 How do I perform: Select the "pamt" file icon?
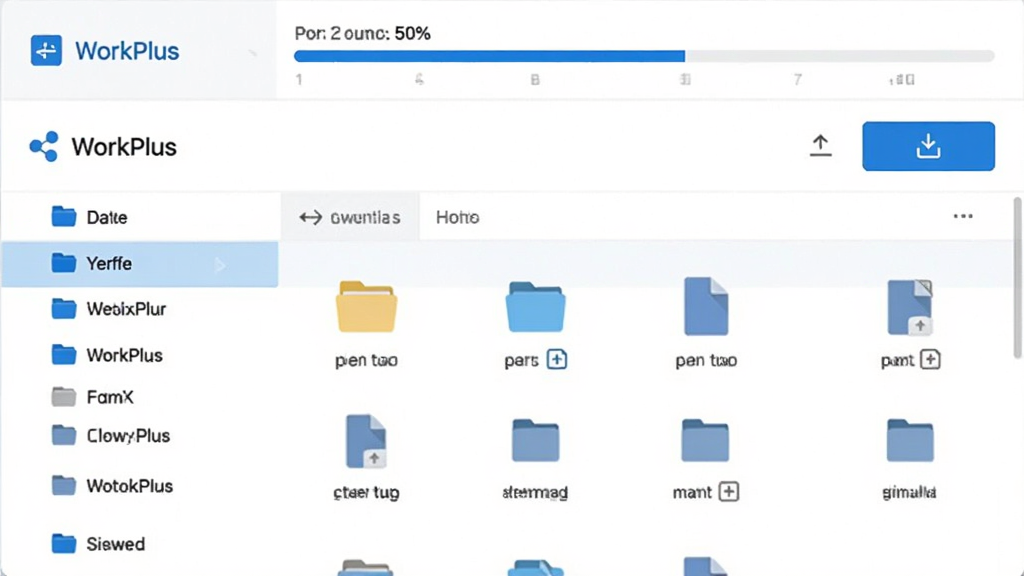[x=910, y=307]
